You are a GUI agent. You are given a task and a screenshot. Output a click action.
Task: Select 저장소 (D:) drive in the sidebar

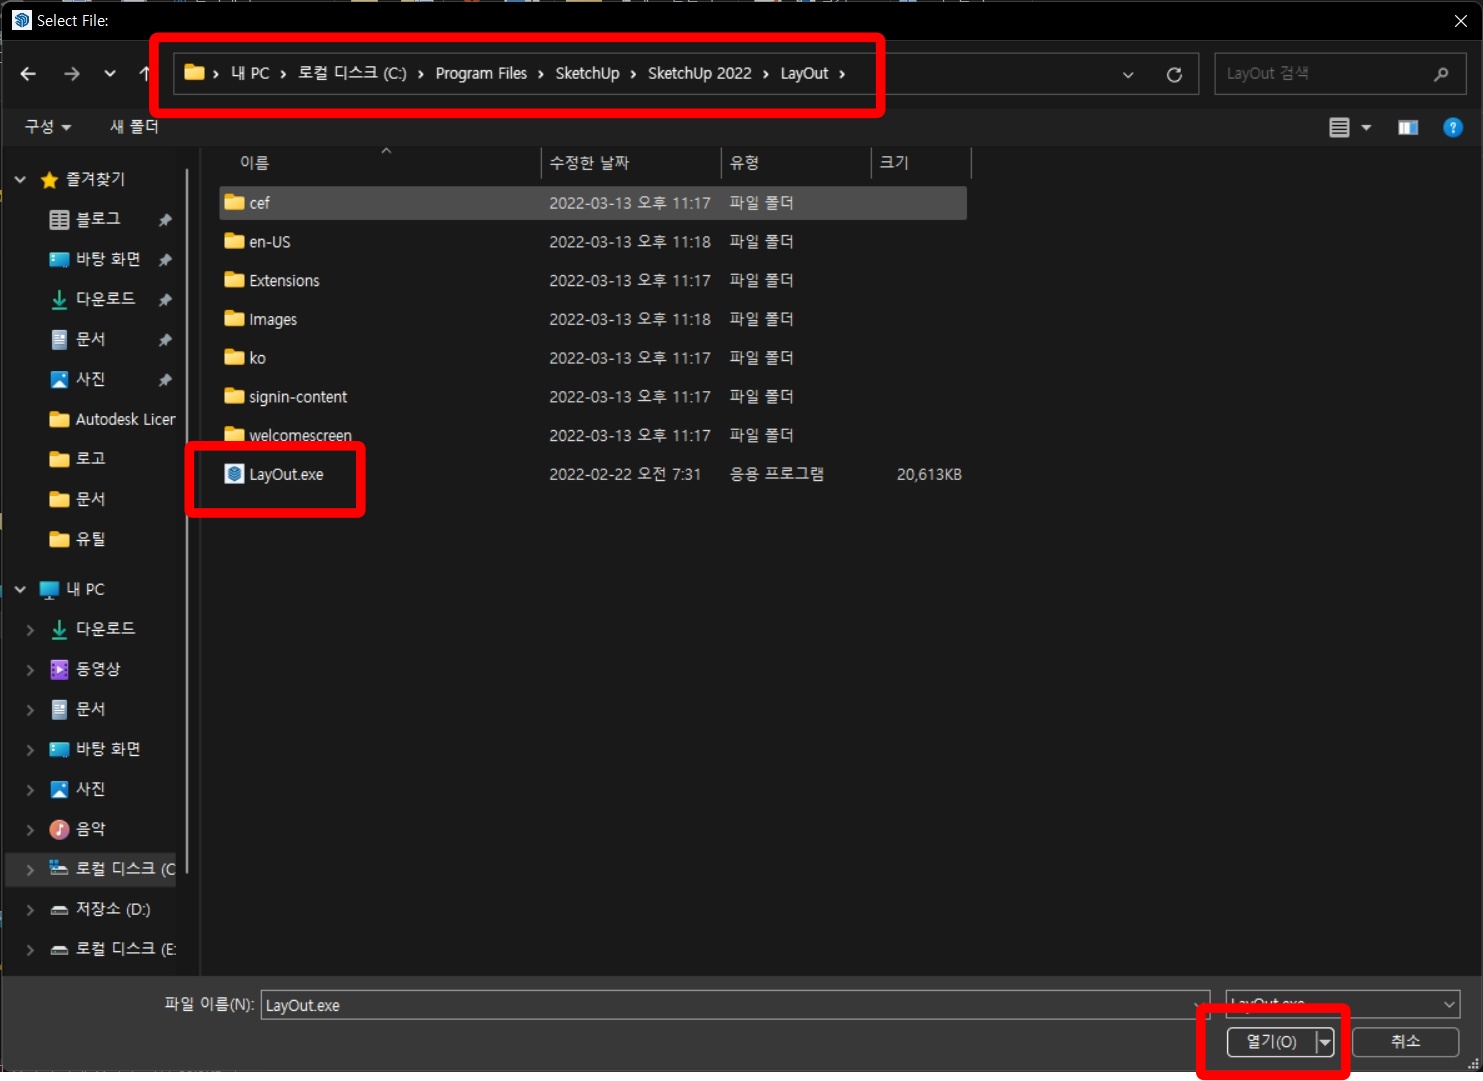point(113,909)
